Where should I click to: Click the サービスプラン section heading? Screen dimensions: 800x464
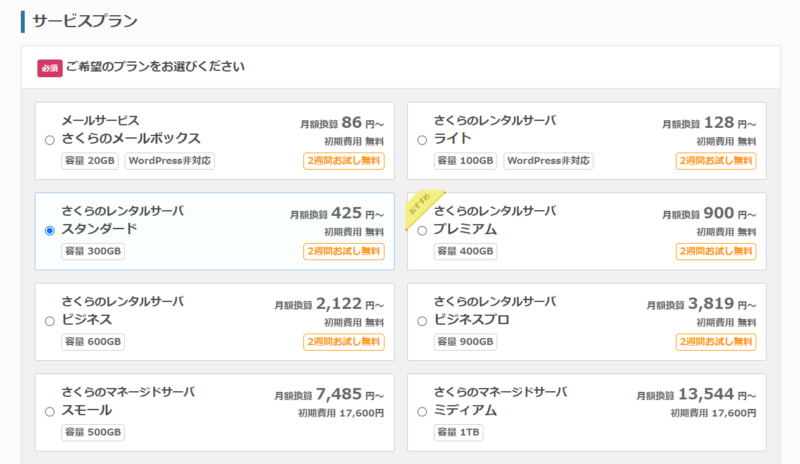click(85, 21)
